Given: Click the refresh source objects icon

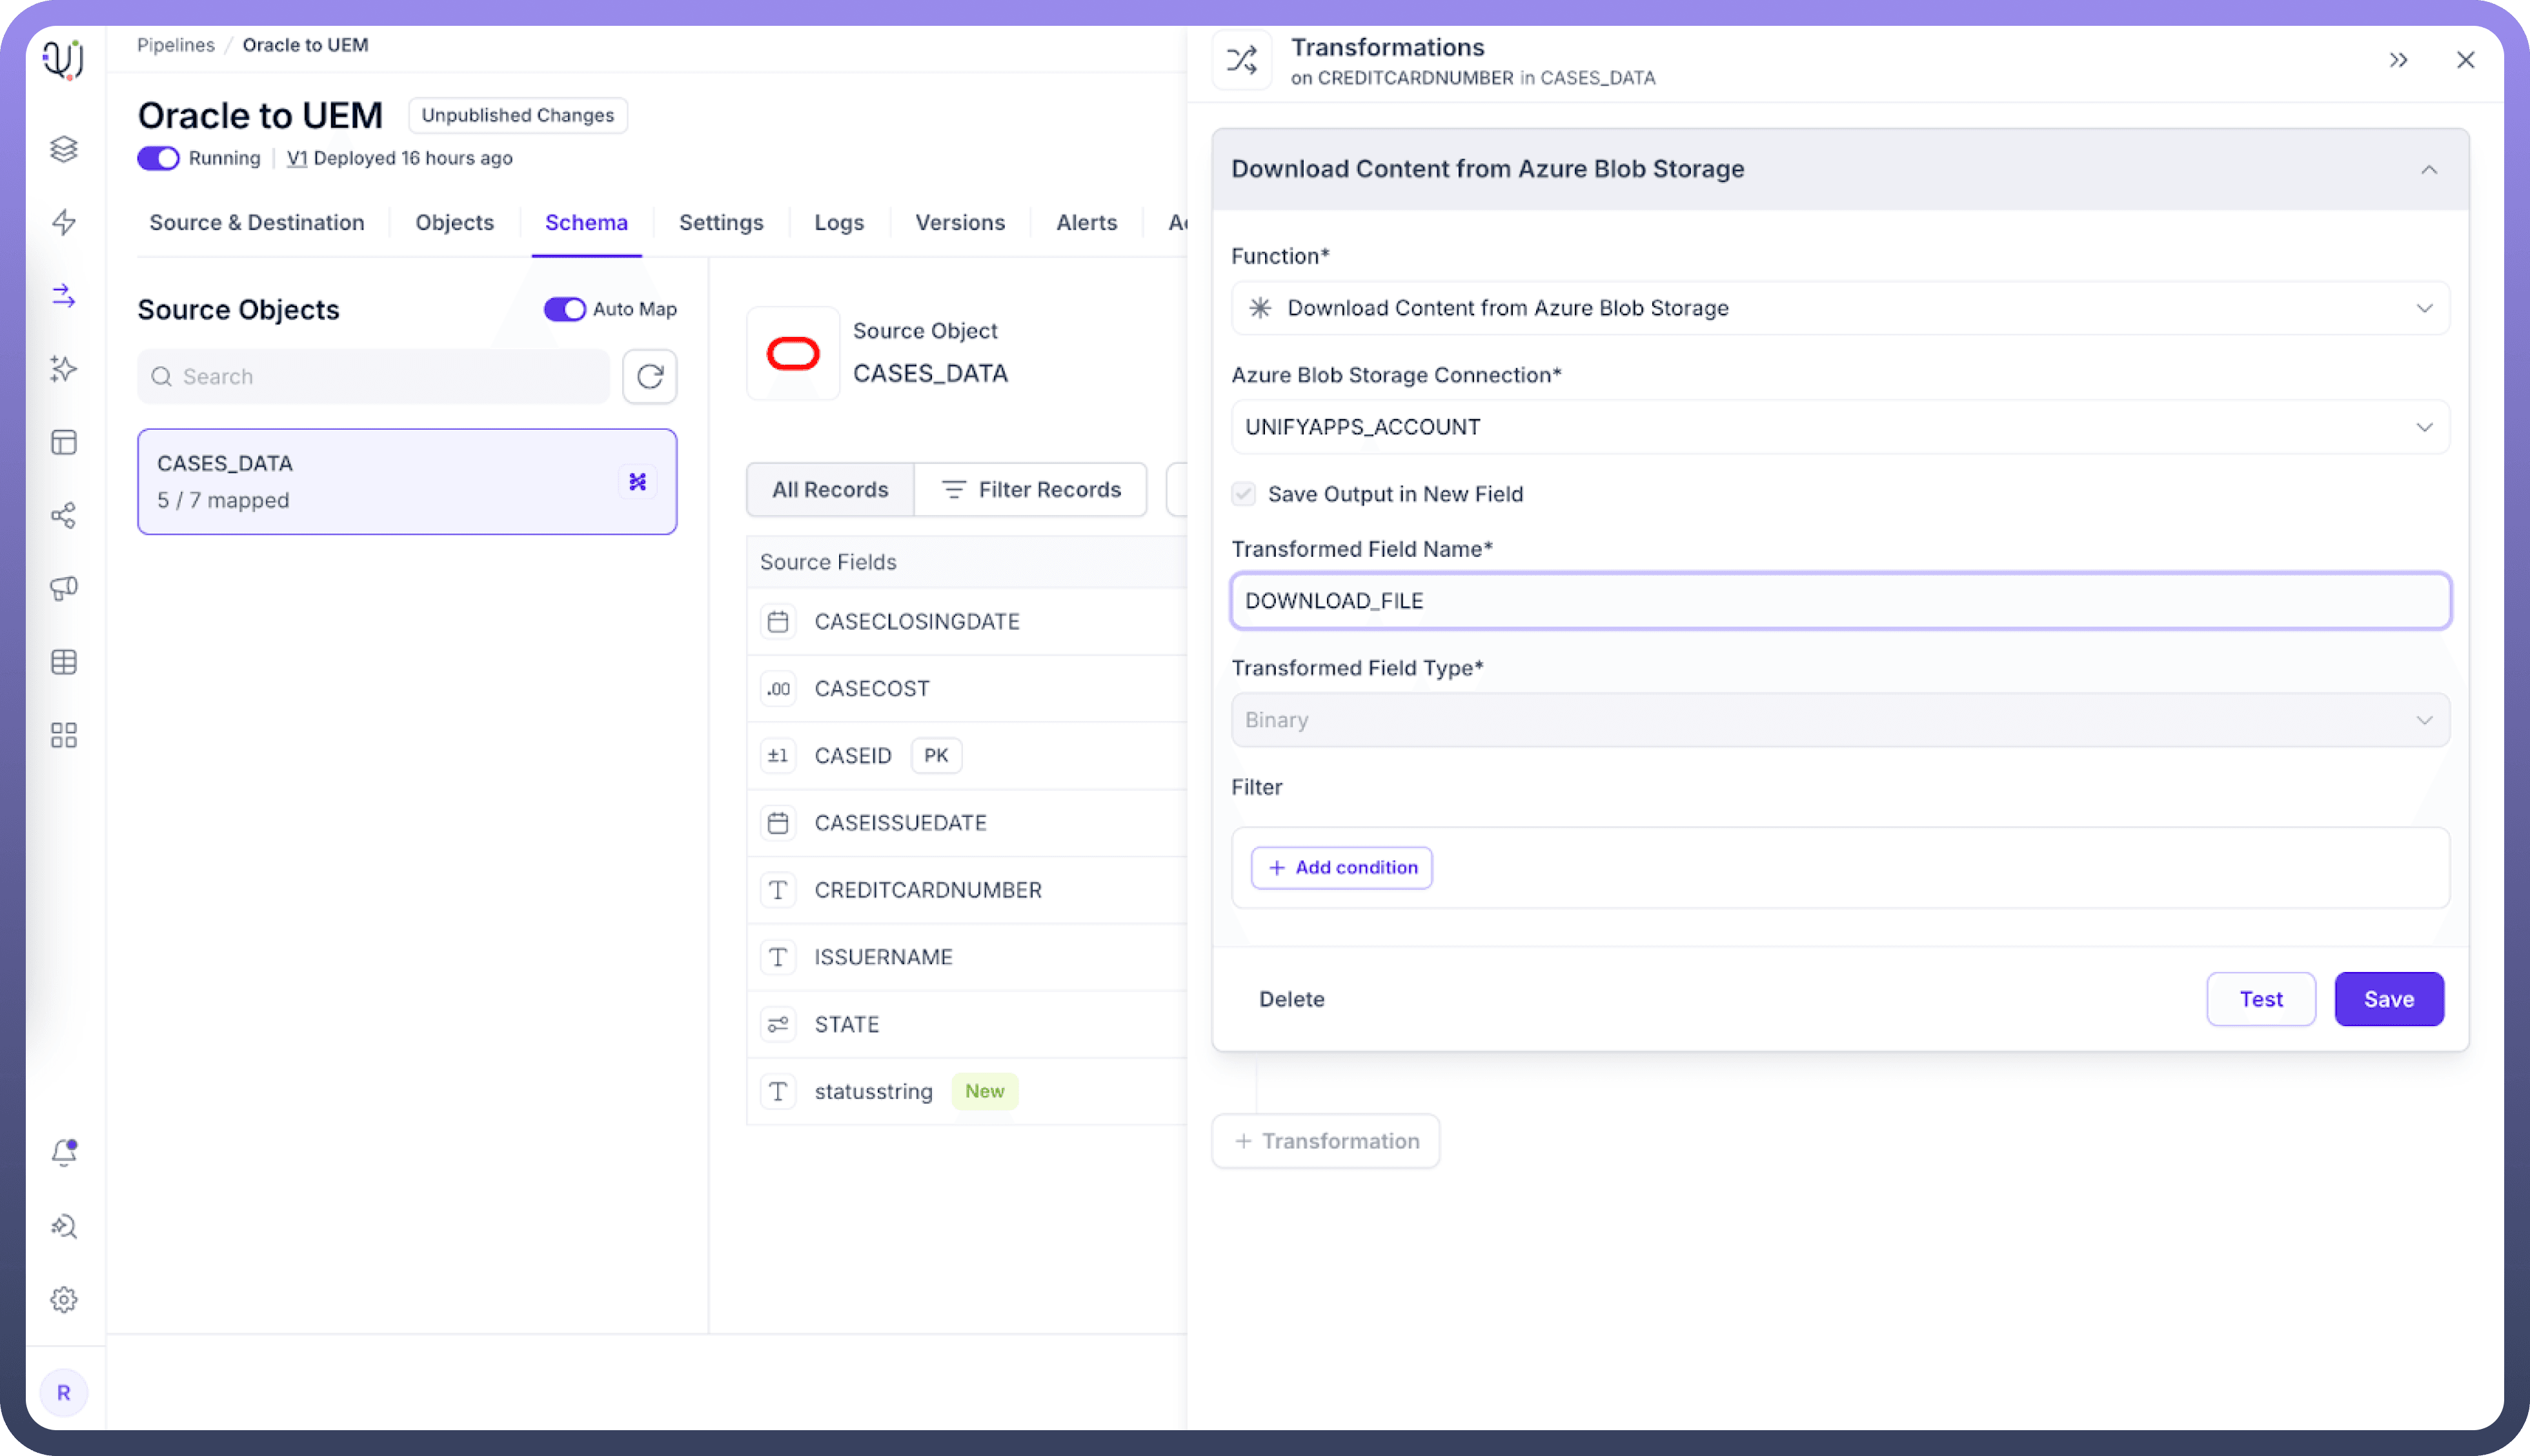Looking at the screenshot, I should pos(649,376).
